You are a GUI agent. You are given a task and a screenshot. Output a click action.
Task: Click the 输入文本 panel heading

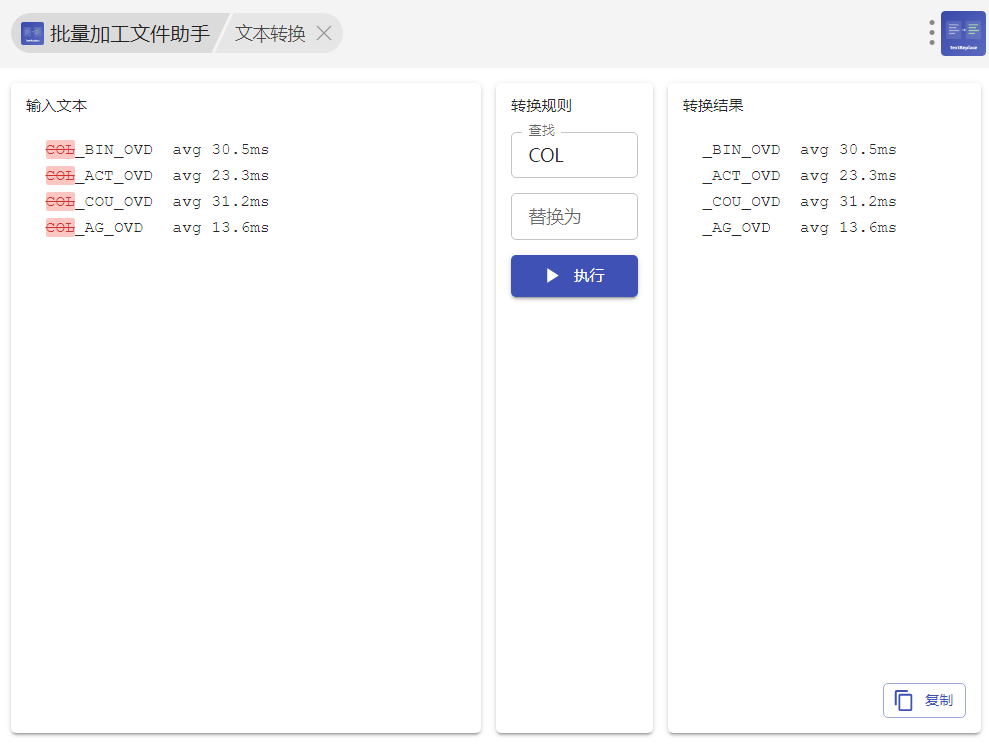coord(56,105)
